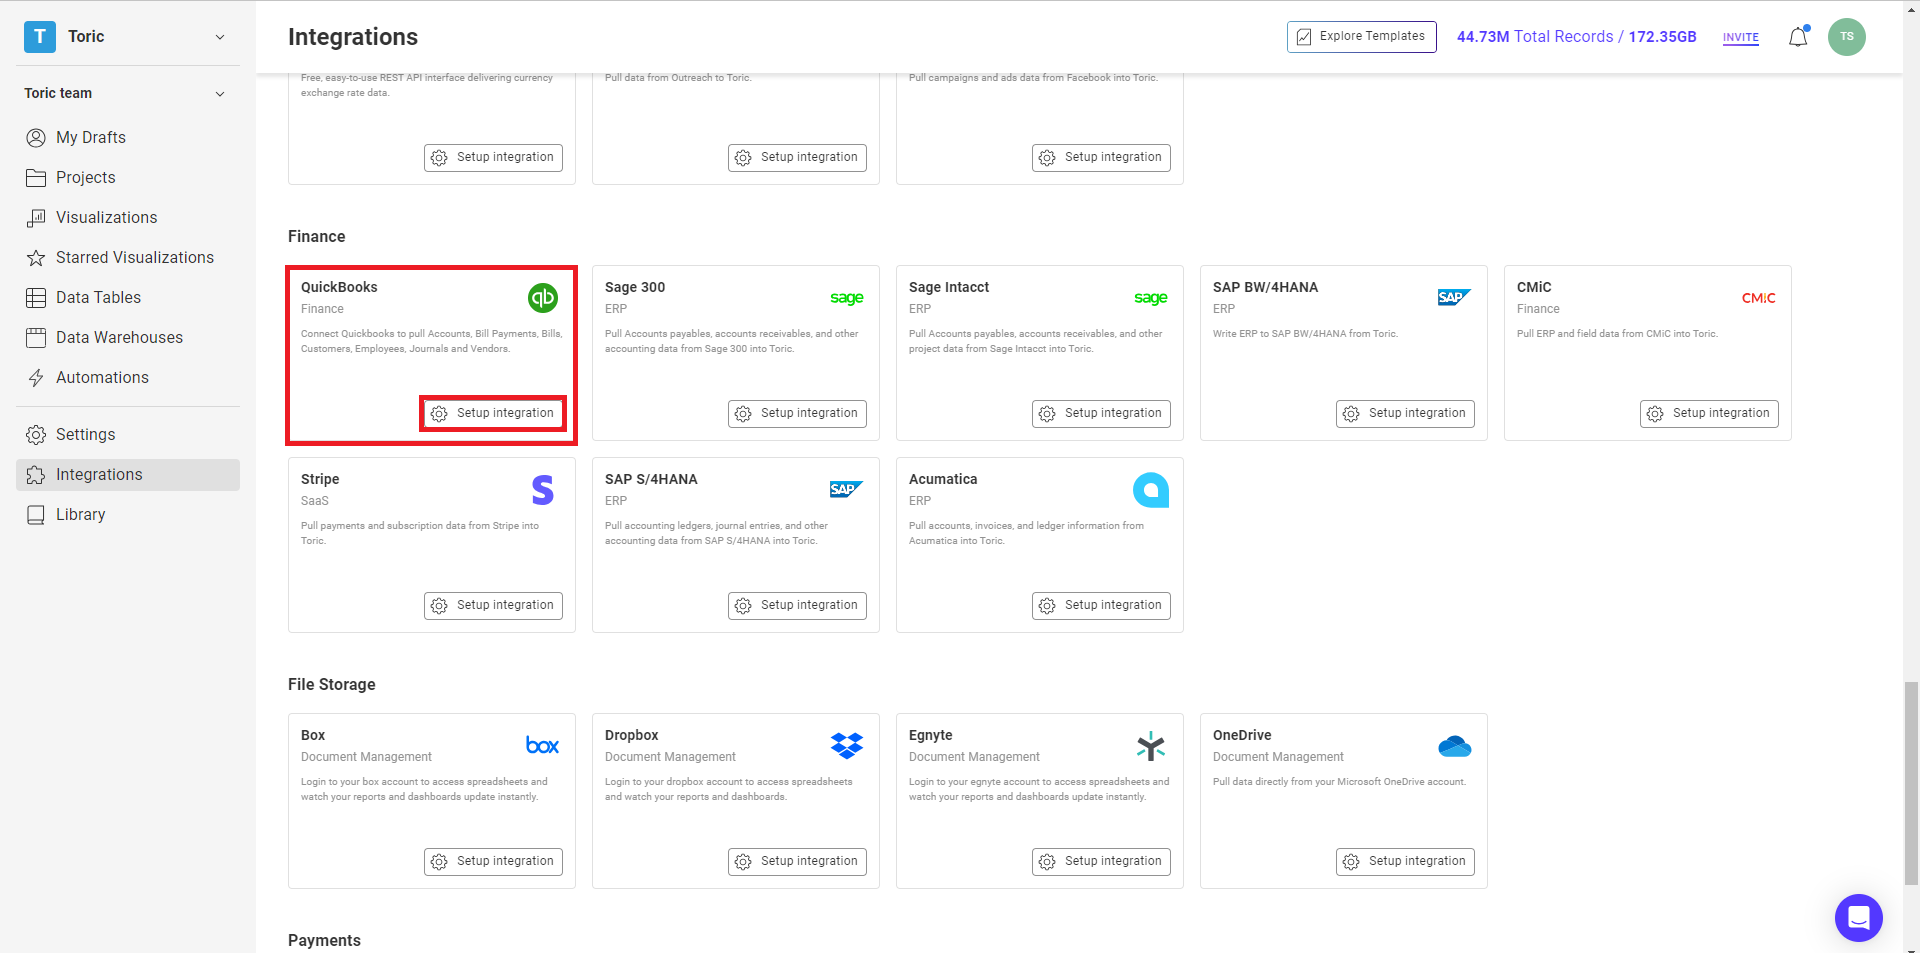This screenshot has width=1920, height=953.
Task: Click the CMiC logo
Action: 1759,298
